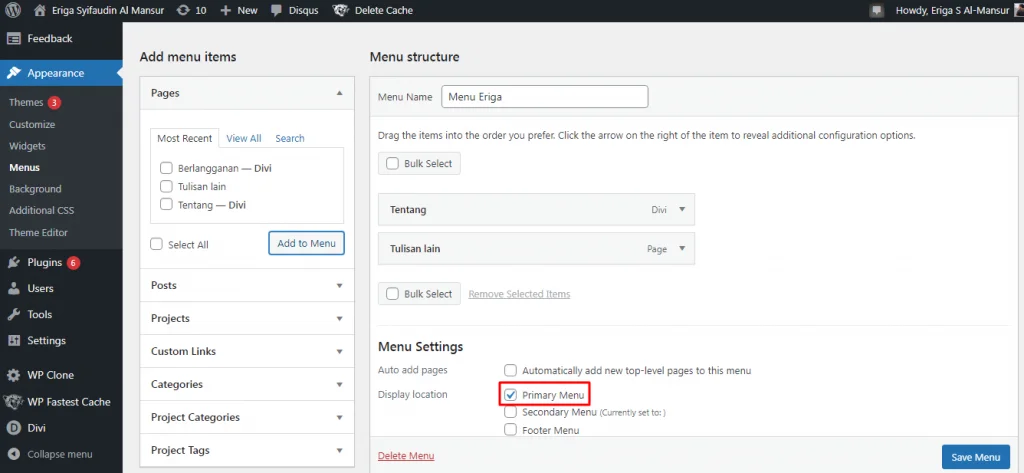
Task: Open Additional CSS in the sidebar
Action: pos(42,210)
